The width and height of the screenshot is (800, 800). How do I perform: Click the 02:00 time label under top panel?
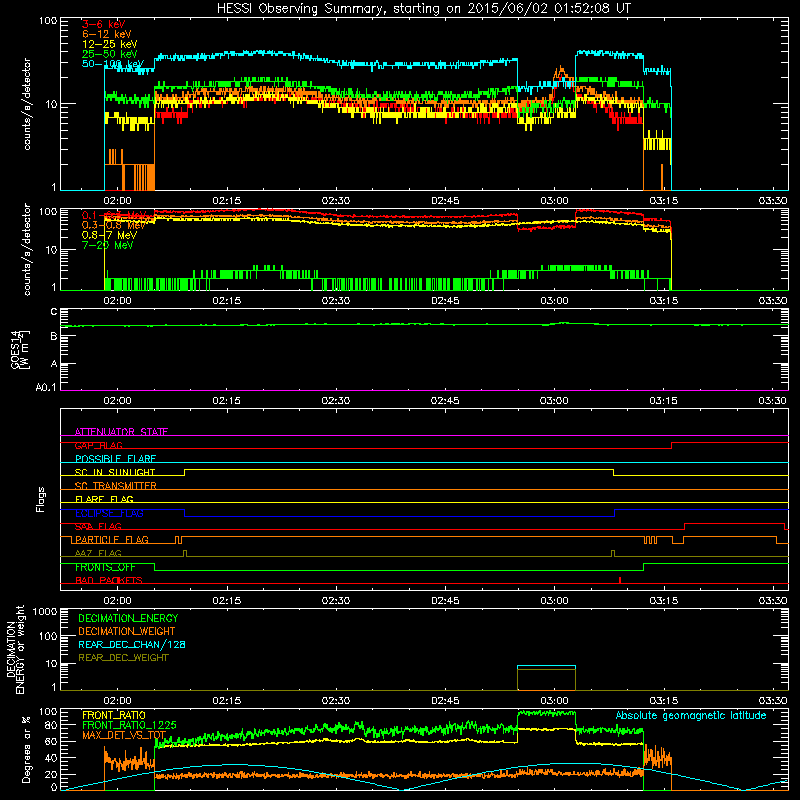117,201
